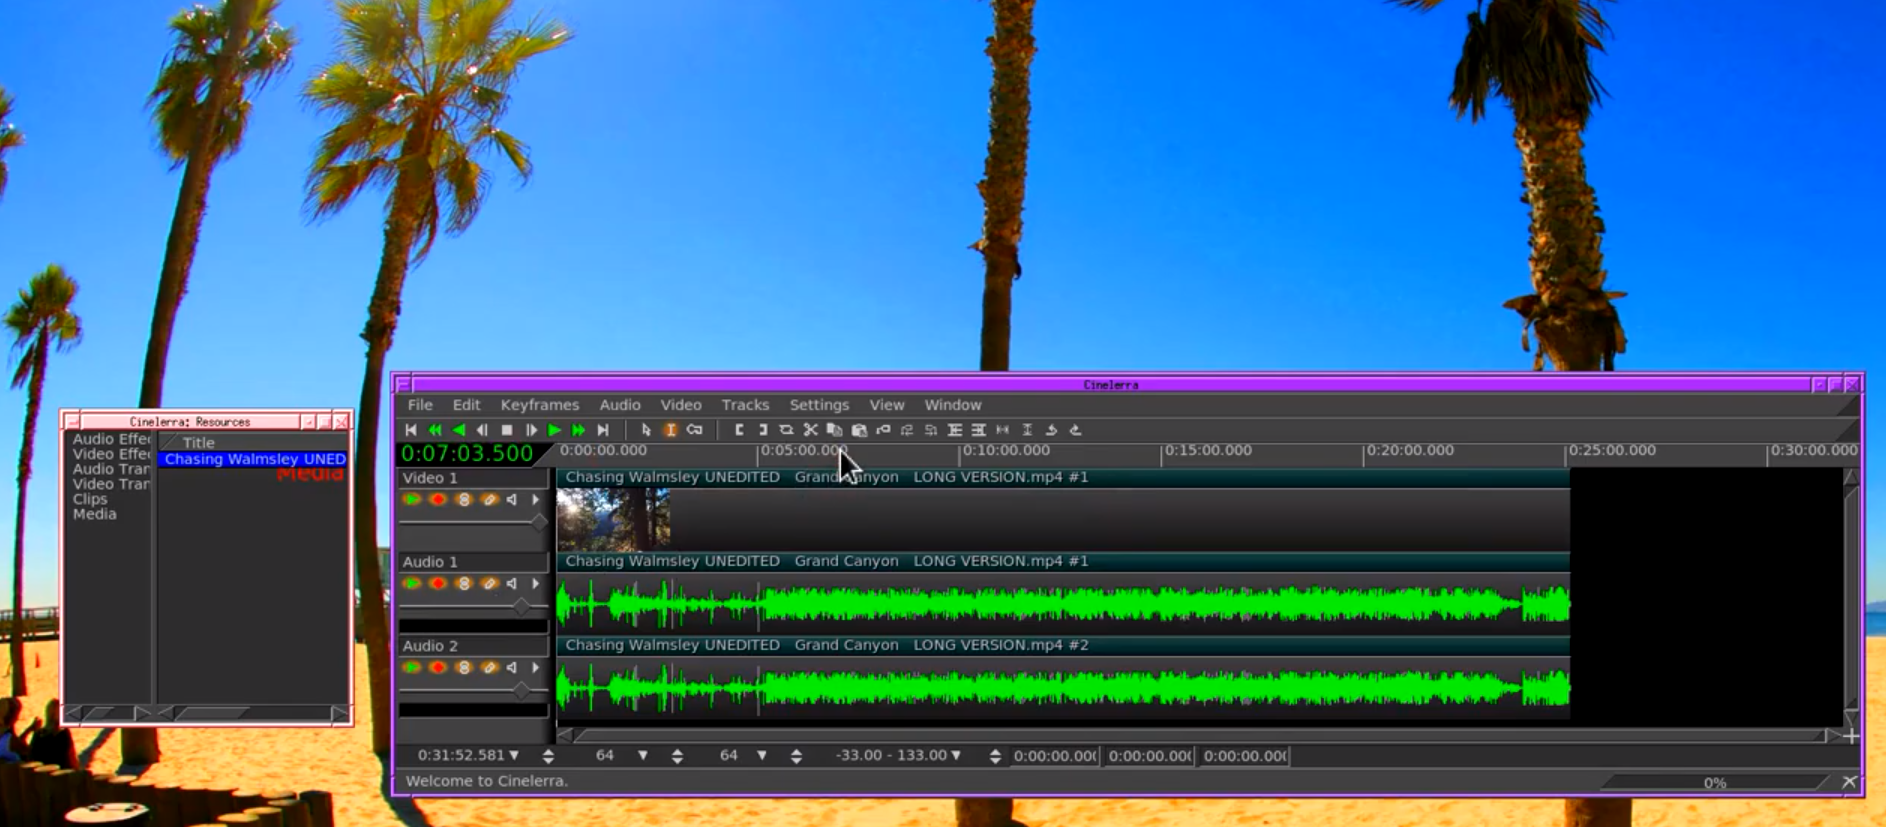Click the Audio 2 volume fader handle
This screenshot has width=1886, height=827.
pyautogui.click(x=521, y=690)
